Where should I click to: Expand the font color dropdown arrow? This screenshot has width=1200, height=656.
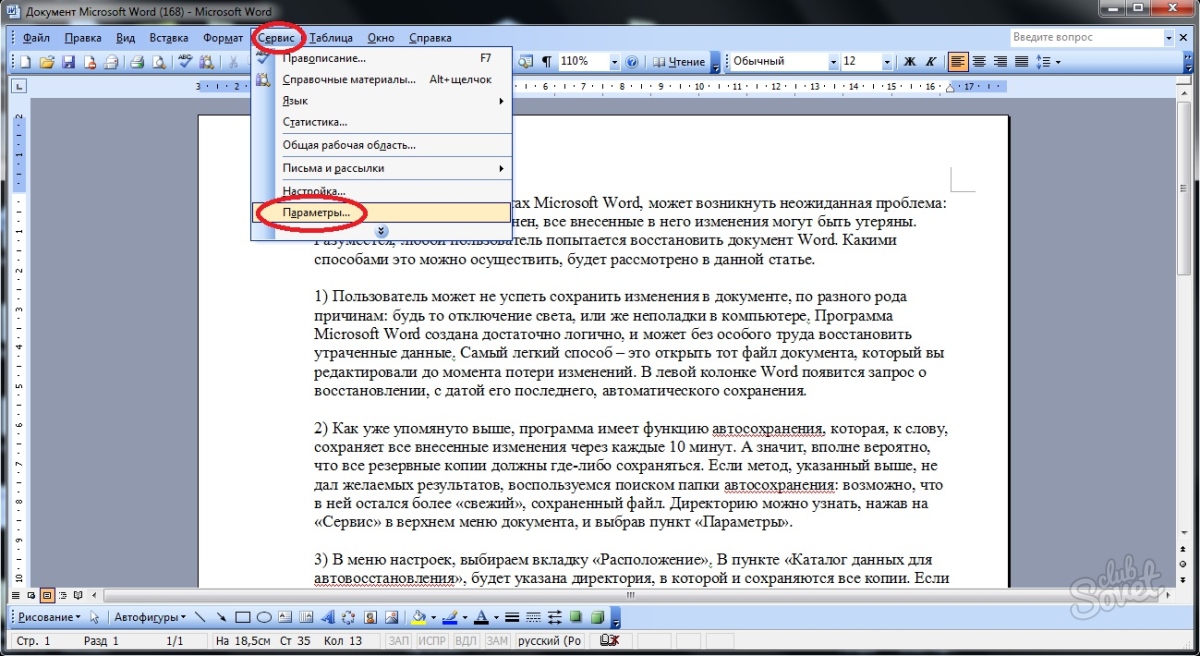[496, 617]
